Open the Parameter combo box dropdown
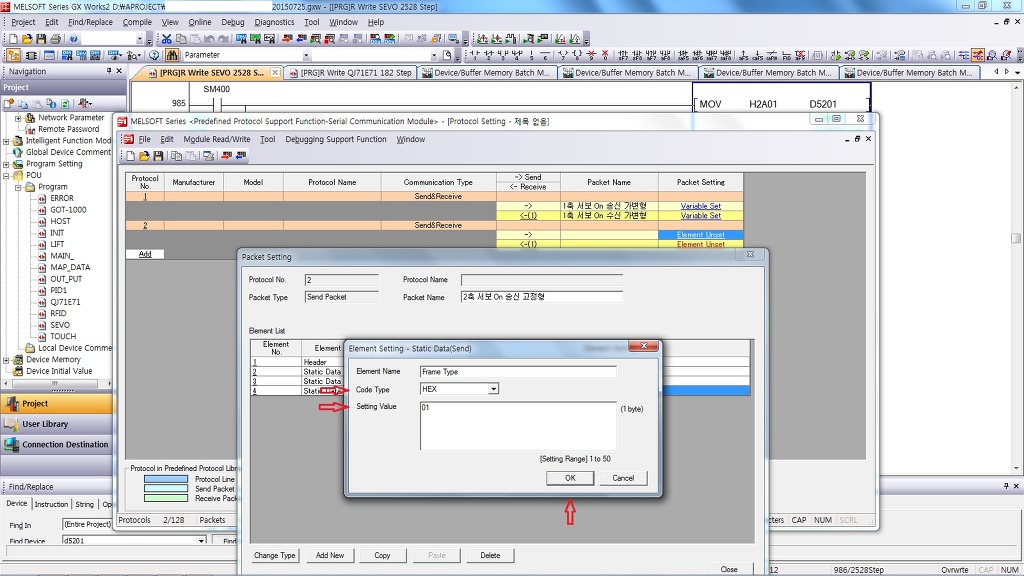Image resolution: width=1024 pixels, height=576 pixels. pos(306,56)
